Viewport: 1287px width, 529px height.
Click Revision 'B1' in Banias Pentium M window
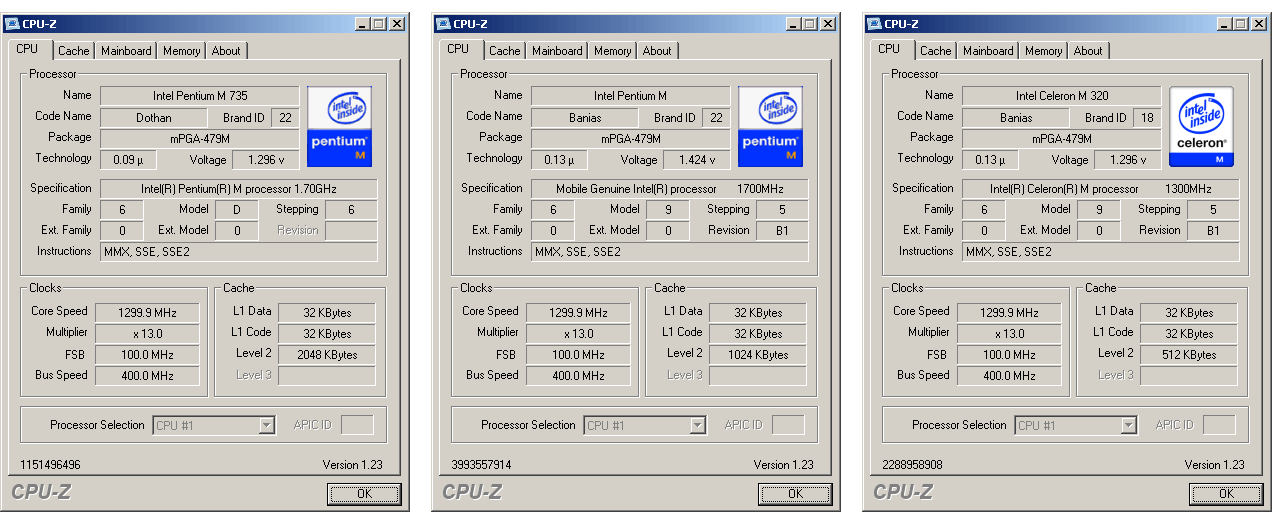[x=783, y=231]
